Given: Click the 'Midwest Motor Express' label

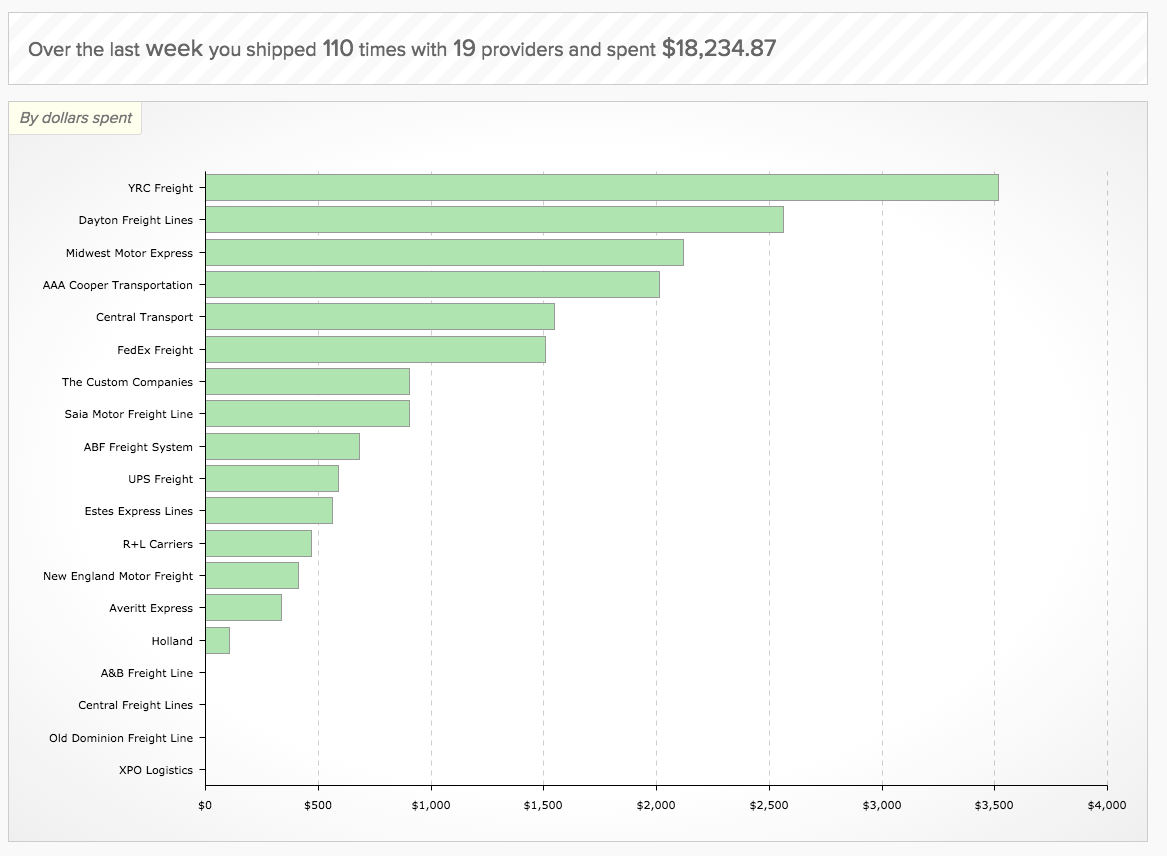Looking at the screenshot, I should tap(130, 253).
